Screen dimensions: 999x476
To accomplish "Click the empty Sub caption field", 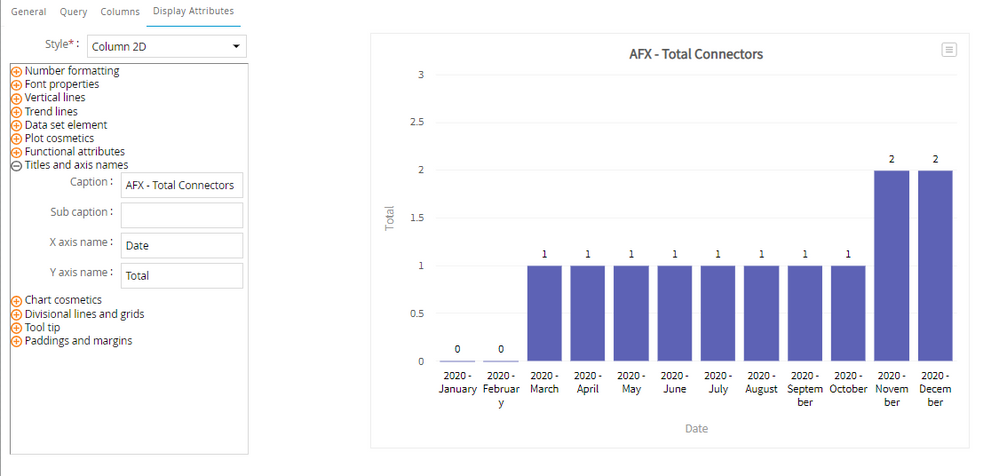I will pos(181,215).
